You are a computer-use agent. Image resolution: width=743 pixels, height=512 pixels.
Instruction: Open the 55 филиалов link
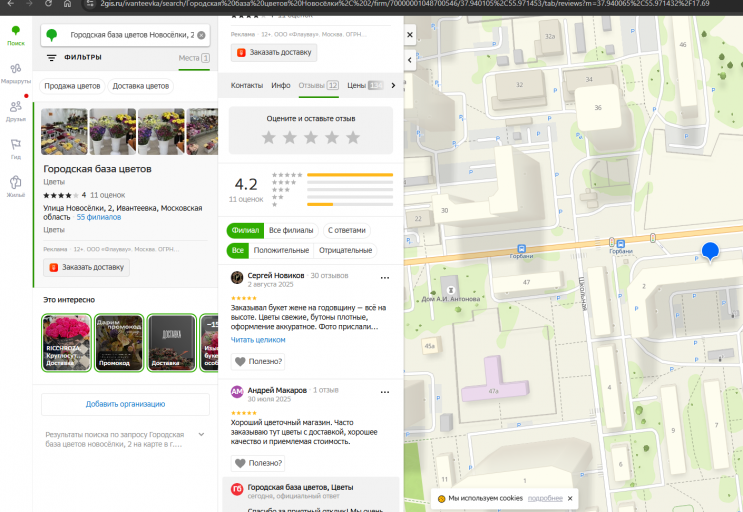[x=99, y=217]
